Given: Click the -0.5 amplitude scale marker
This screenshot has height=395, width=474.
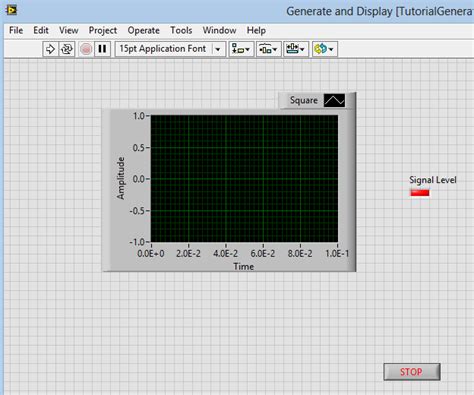Looking at the screenshot, I should pyautogui.click(x=137, y=211).
